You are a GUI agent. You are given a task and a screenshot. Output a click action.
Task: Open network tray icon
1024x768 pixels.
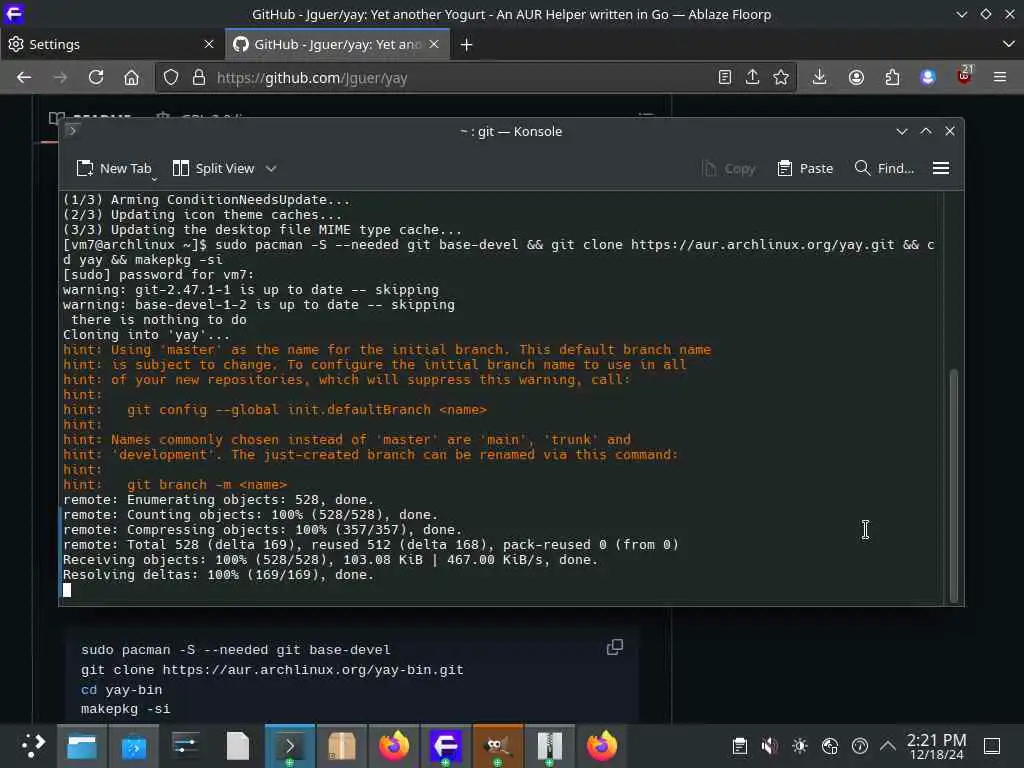[x=829, y=746]
